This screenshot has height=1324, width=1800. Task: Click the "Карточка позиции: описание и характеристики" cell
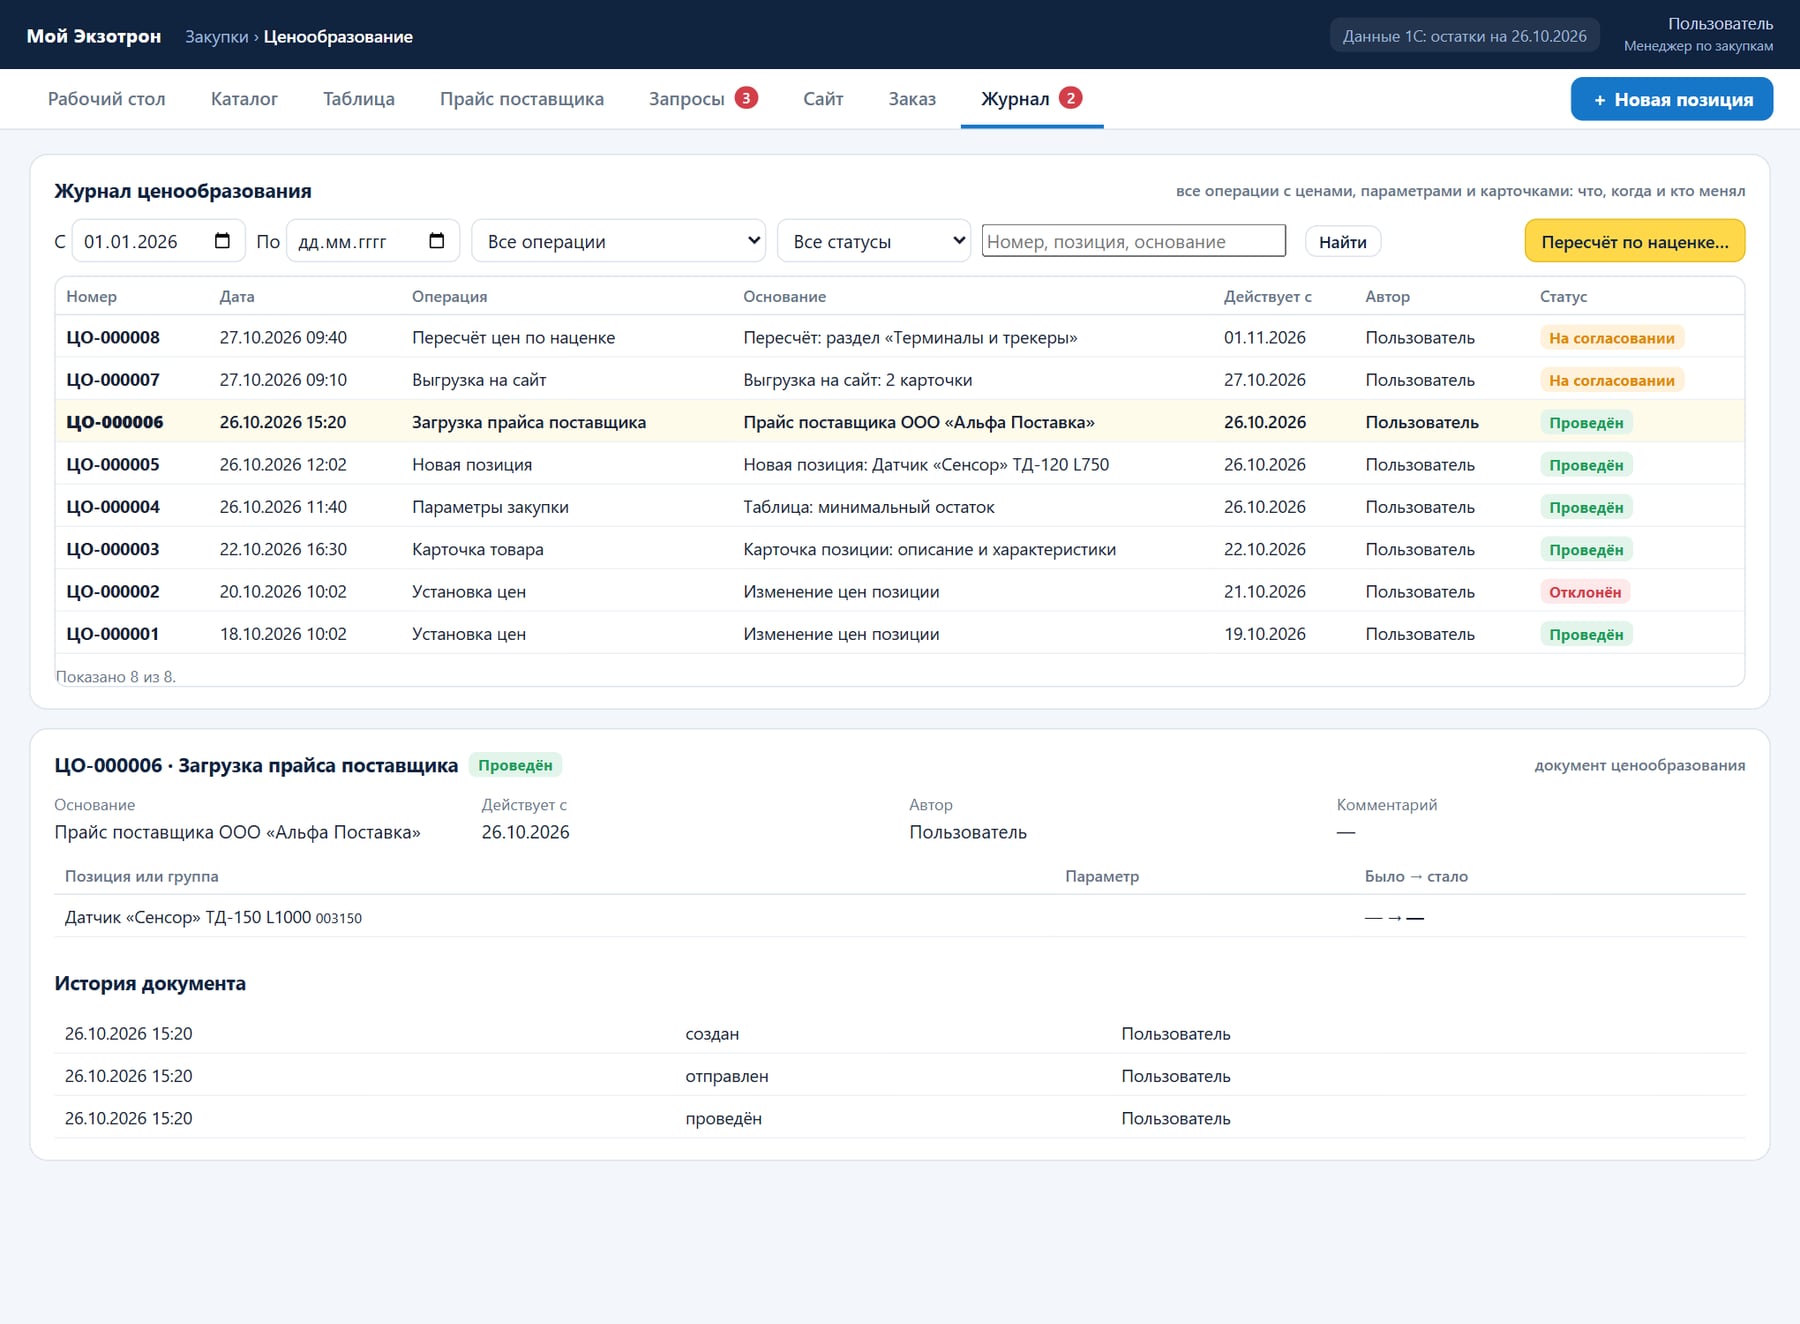click(x=930, y=549)
